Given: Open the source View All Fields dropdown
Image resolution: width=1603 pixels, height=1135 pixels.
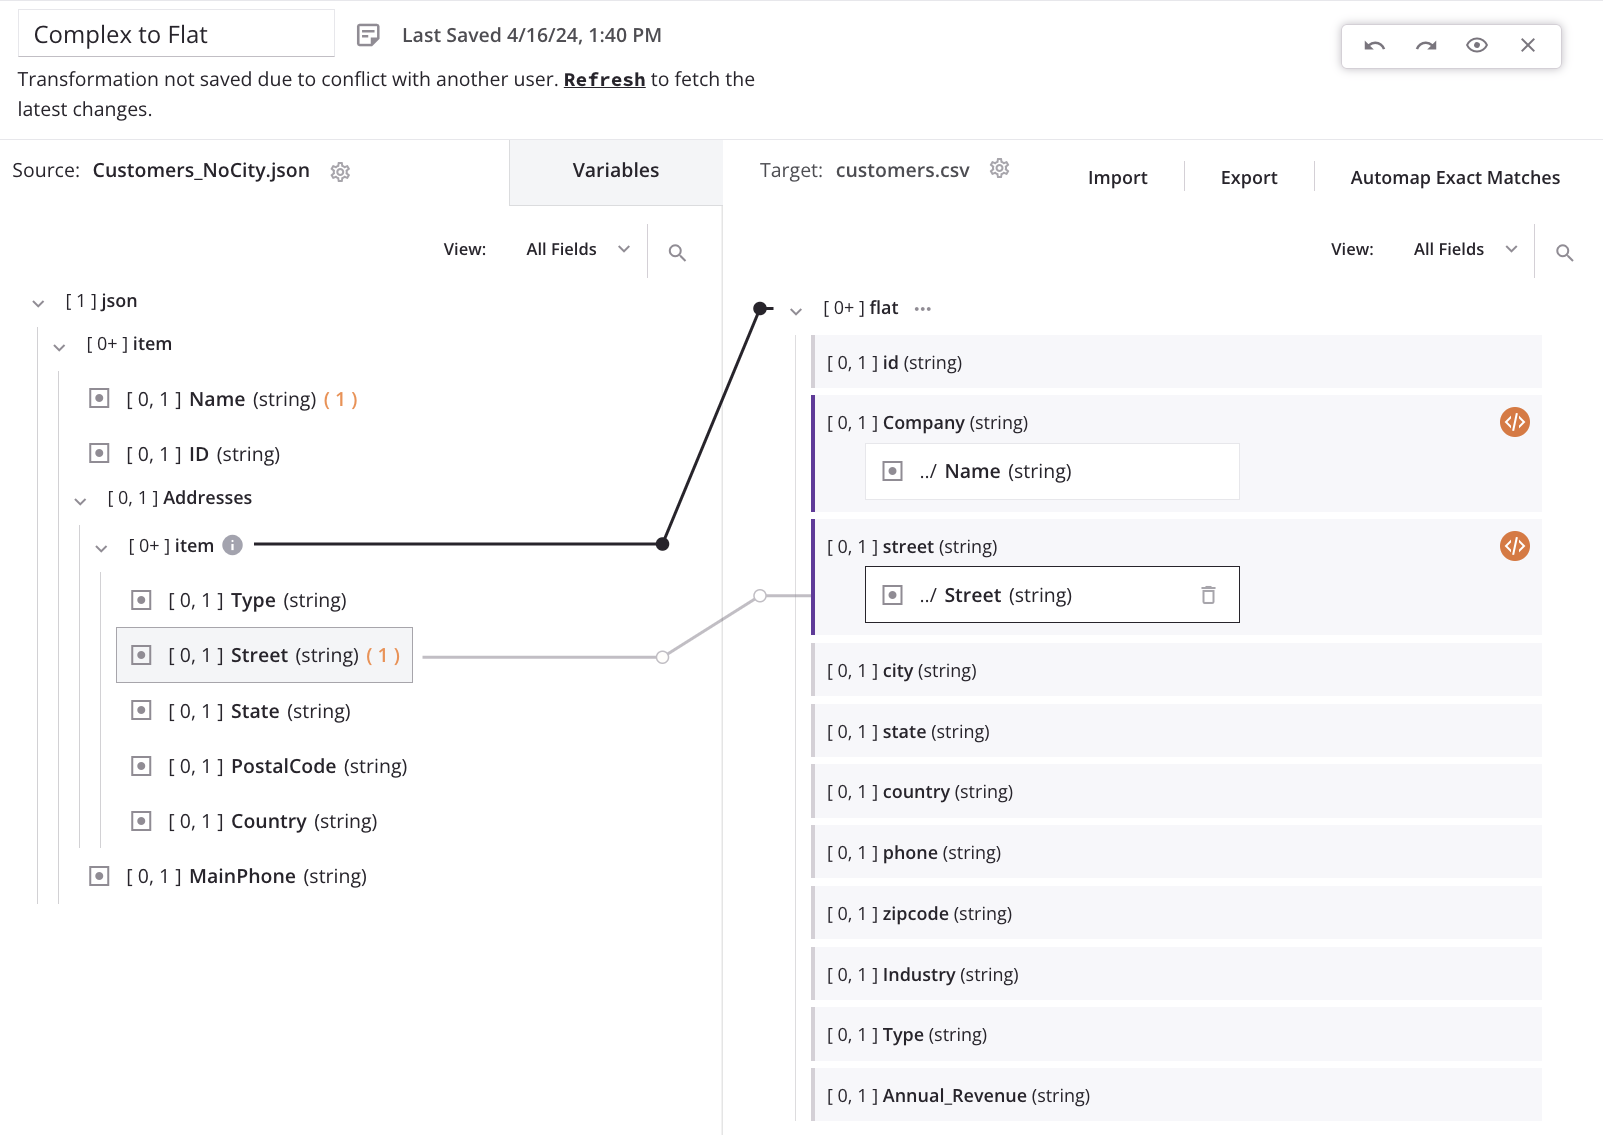Looking at the screenshot, I should (577, 250).
